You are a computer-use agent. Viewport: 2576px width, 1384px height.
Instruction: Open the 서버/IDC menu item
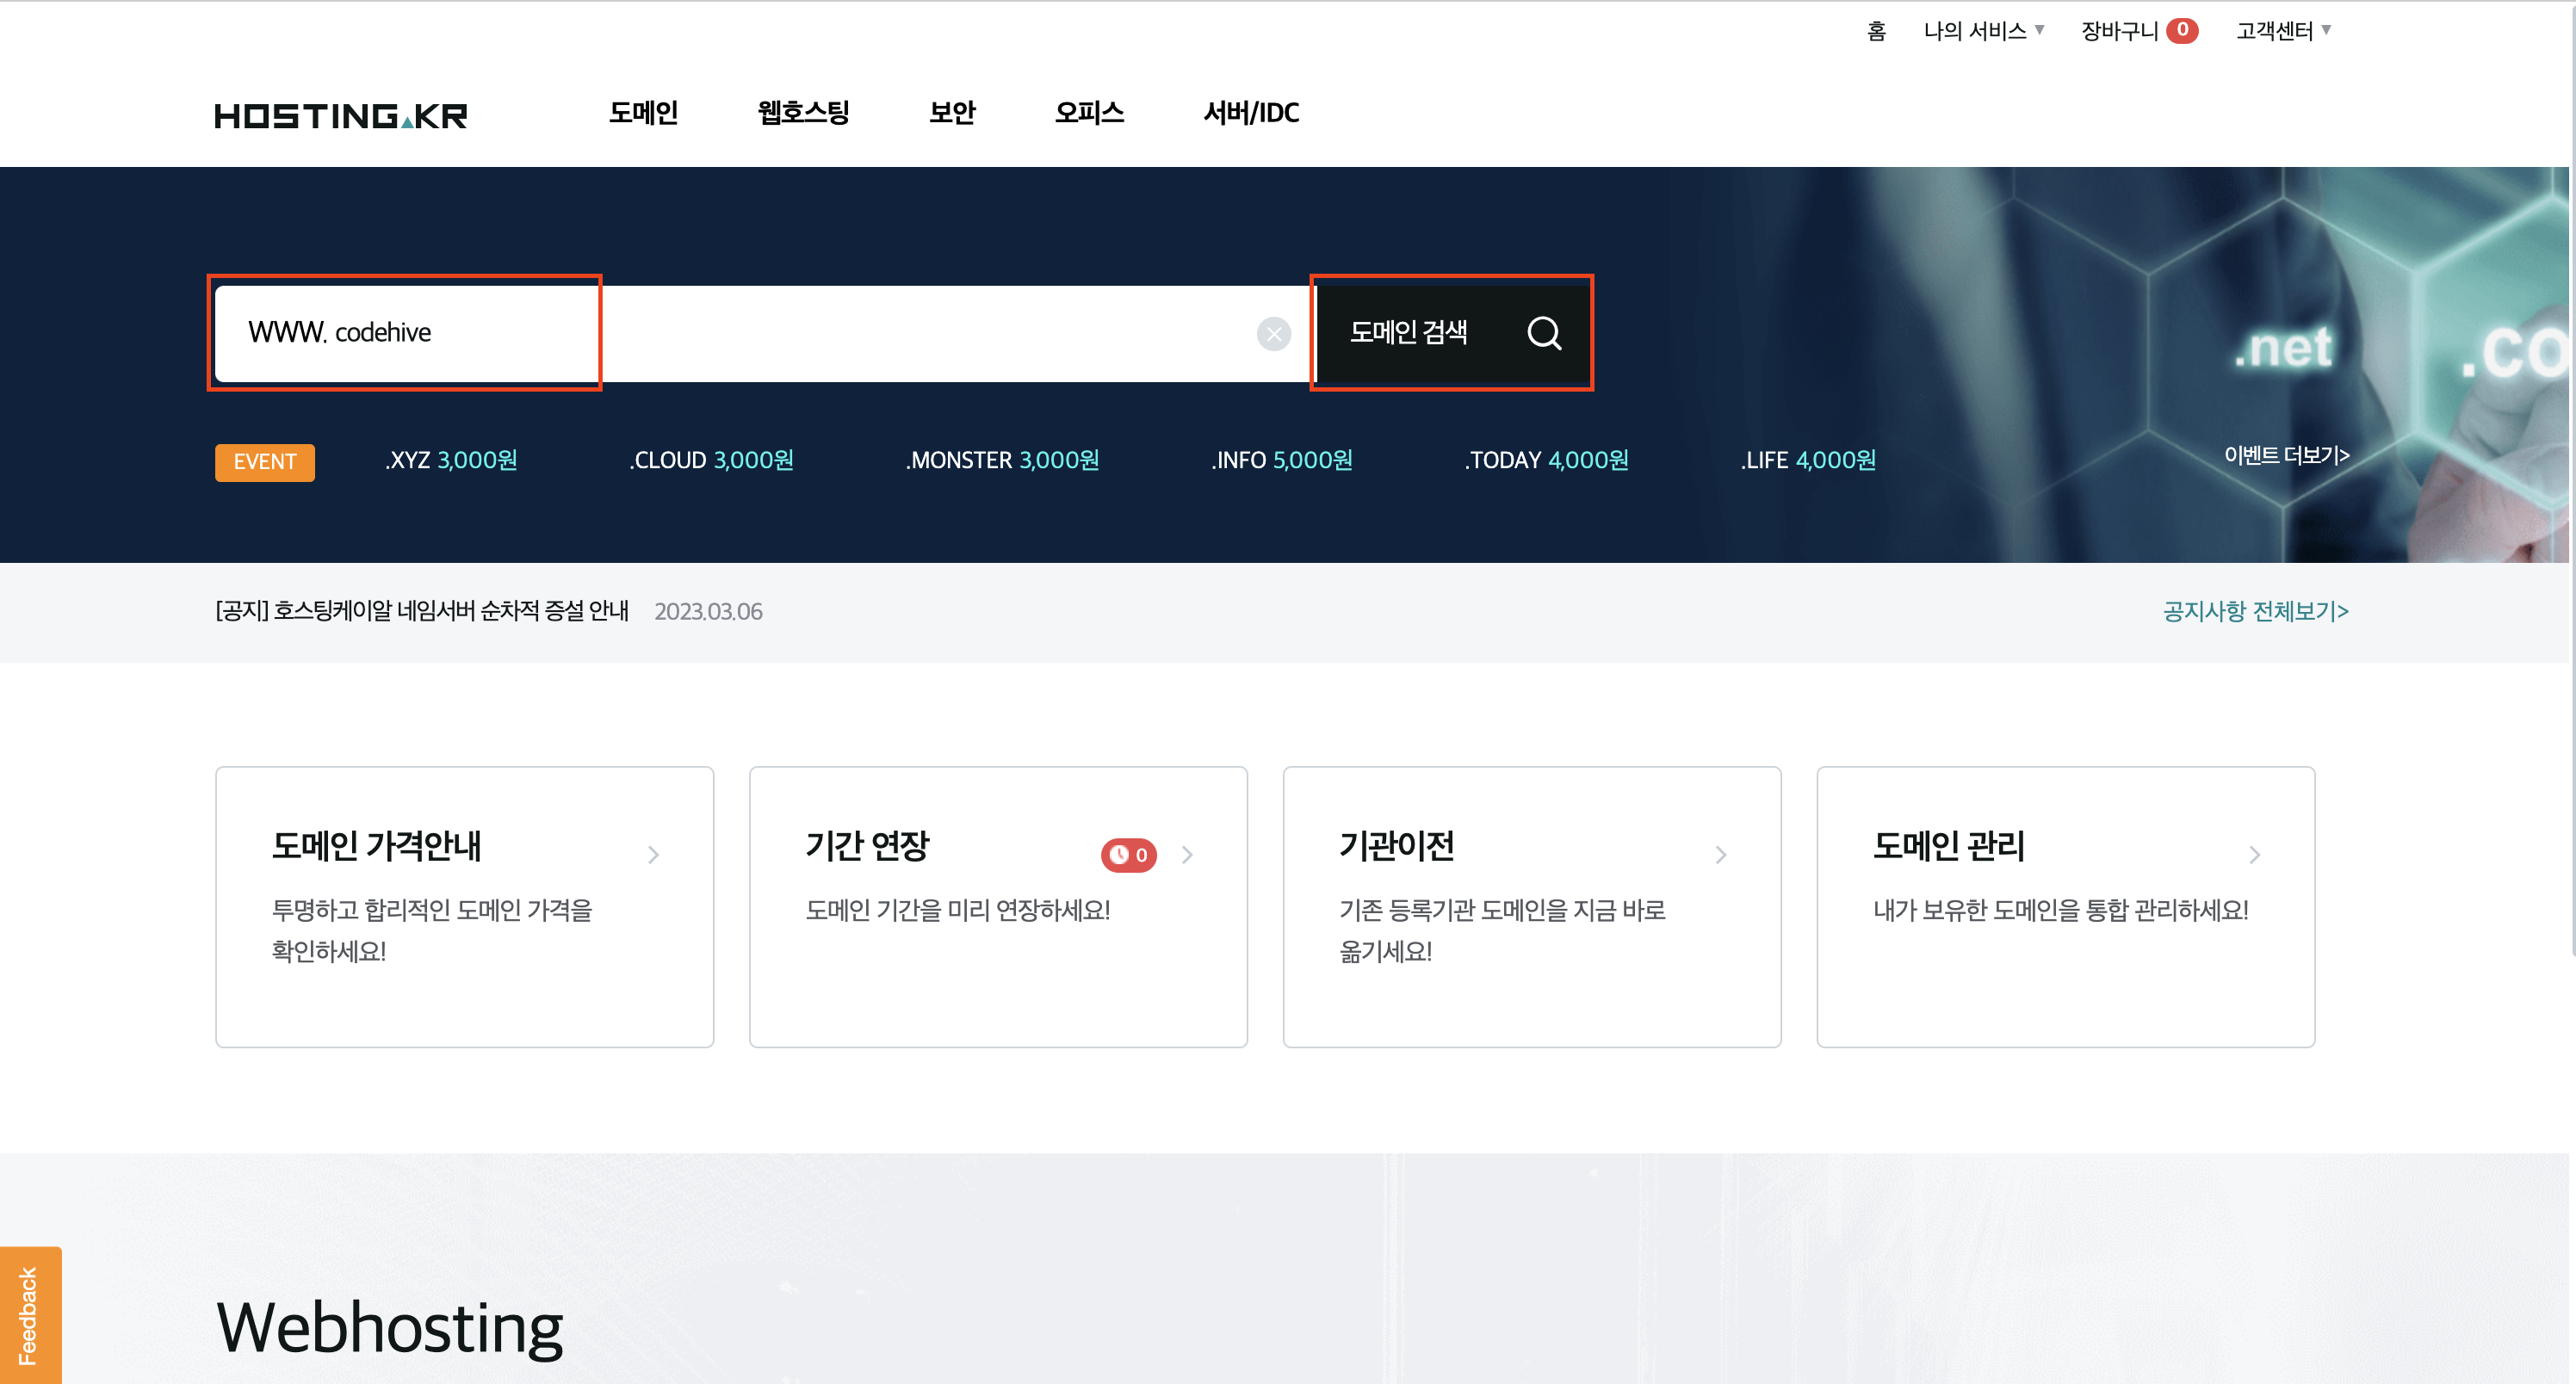click(x=1250, y=113)
